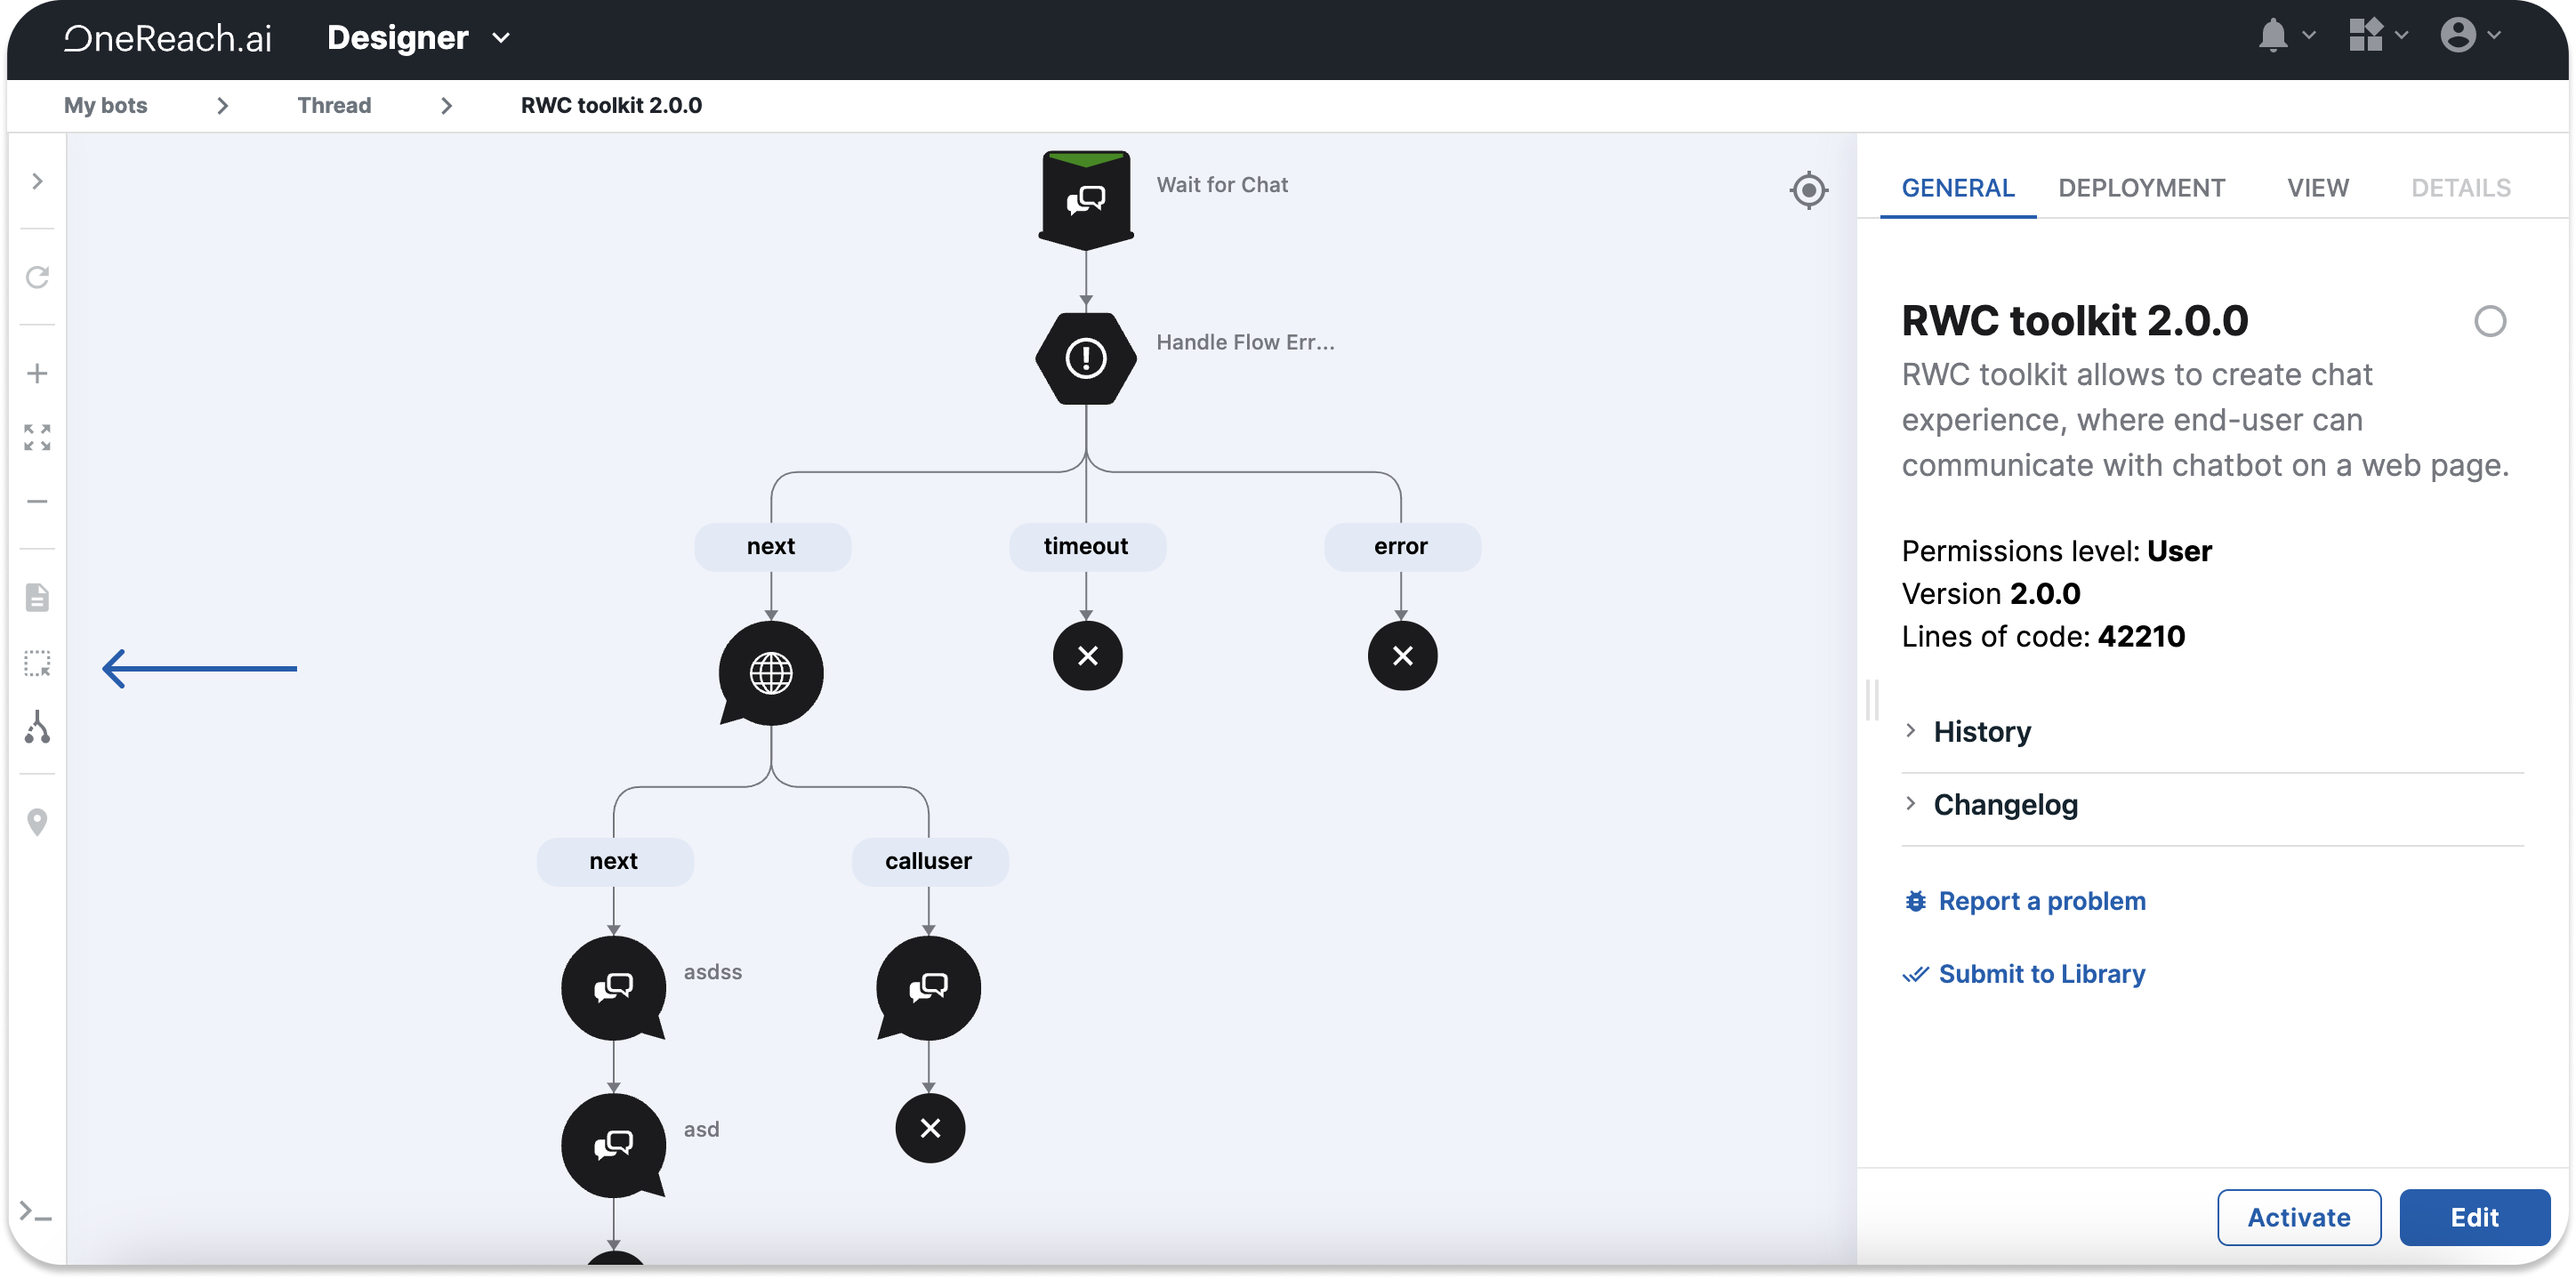Image resolution: width=2576 pixels, height=1279 pixels.
Task: Toggle the circle next to RWC toolkit title
Action: (2489, 322)
